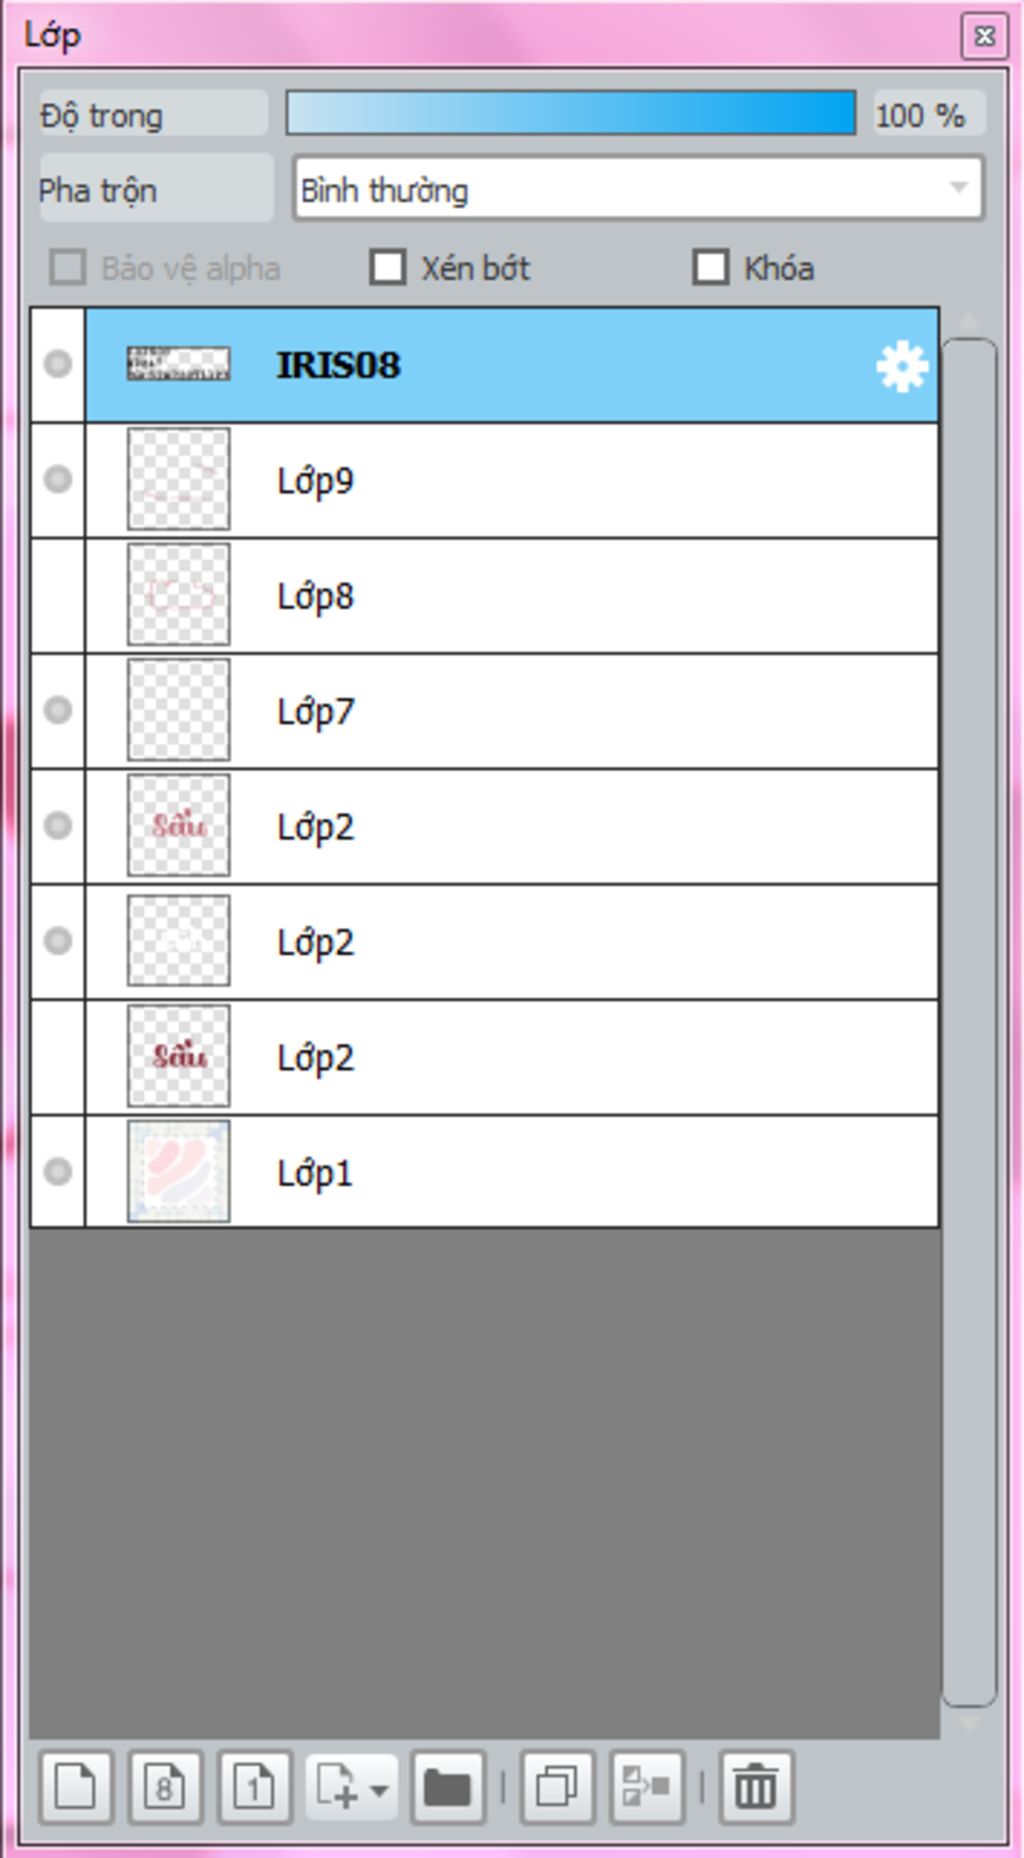Click the layer list vertical scrollbar
1024x1858 pixels.
pyautogui.click(x=969, y=1020)
